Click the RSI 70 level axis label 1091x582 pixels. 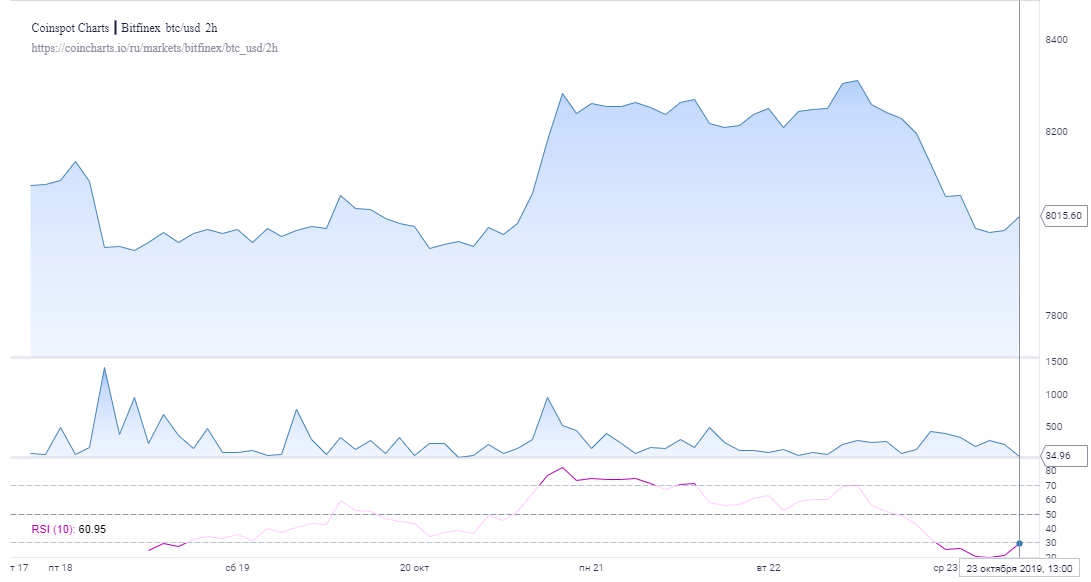click(1051, 485)
